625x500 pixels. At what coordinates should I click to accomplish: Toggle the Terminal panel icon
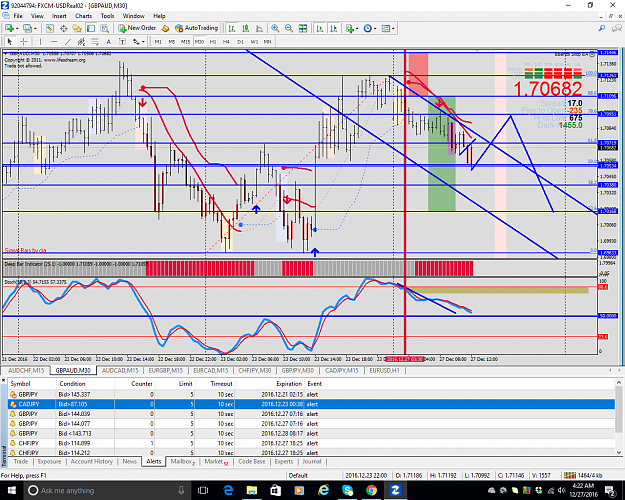(x=91, y=28)
